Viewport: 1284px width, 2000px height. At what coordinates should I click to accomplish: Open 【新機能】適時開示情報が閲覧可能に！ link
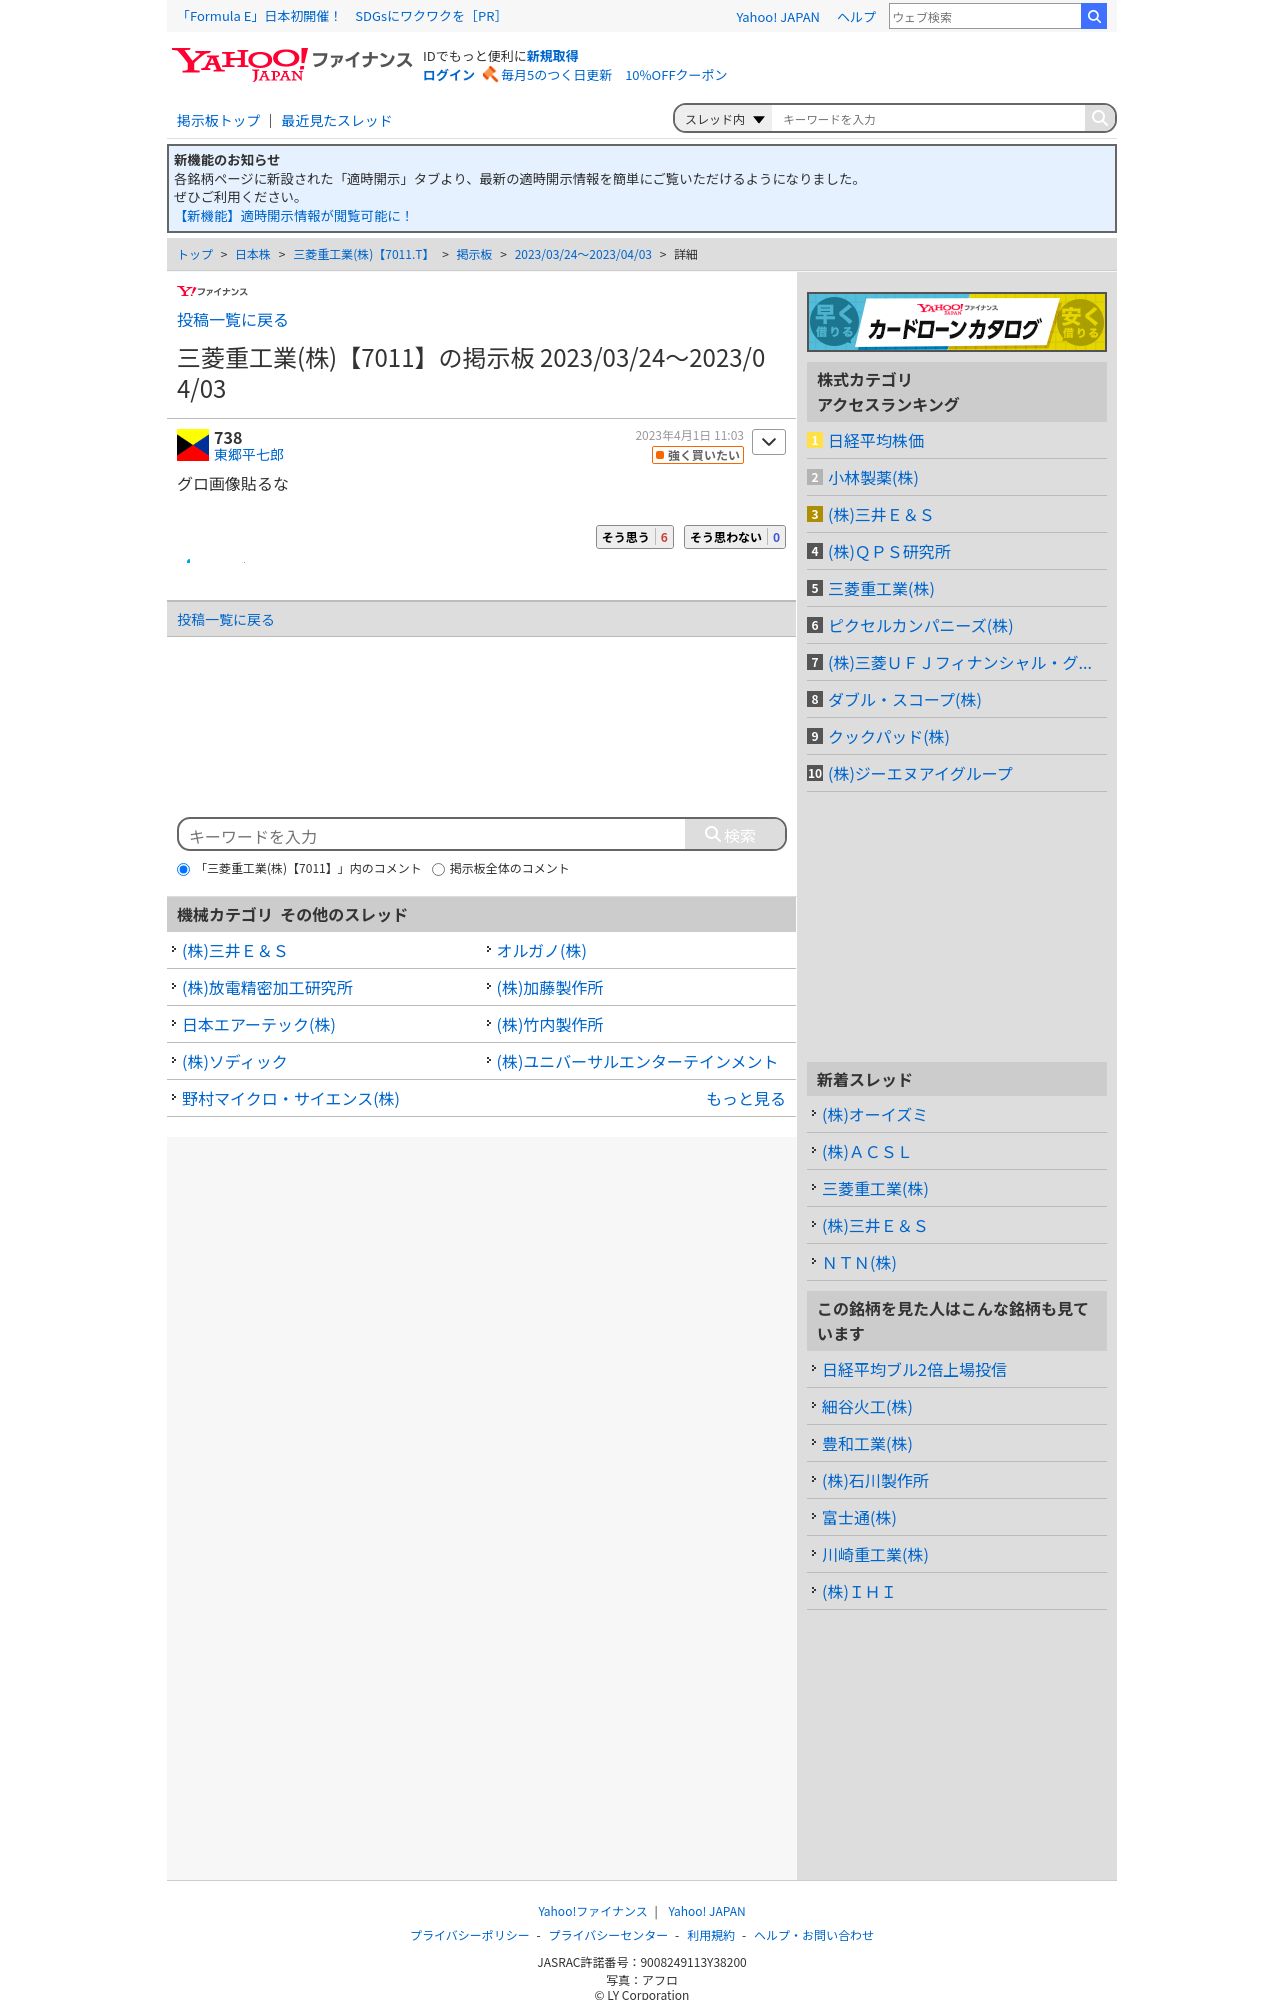tap(292, 216)
